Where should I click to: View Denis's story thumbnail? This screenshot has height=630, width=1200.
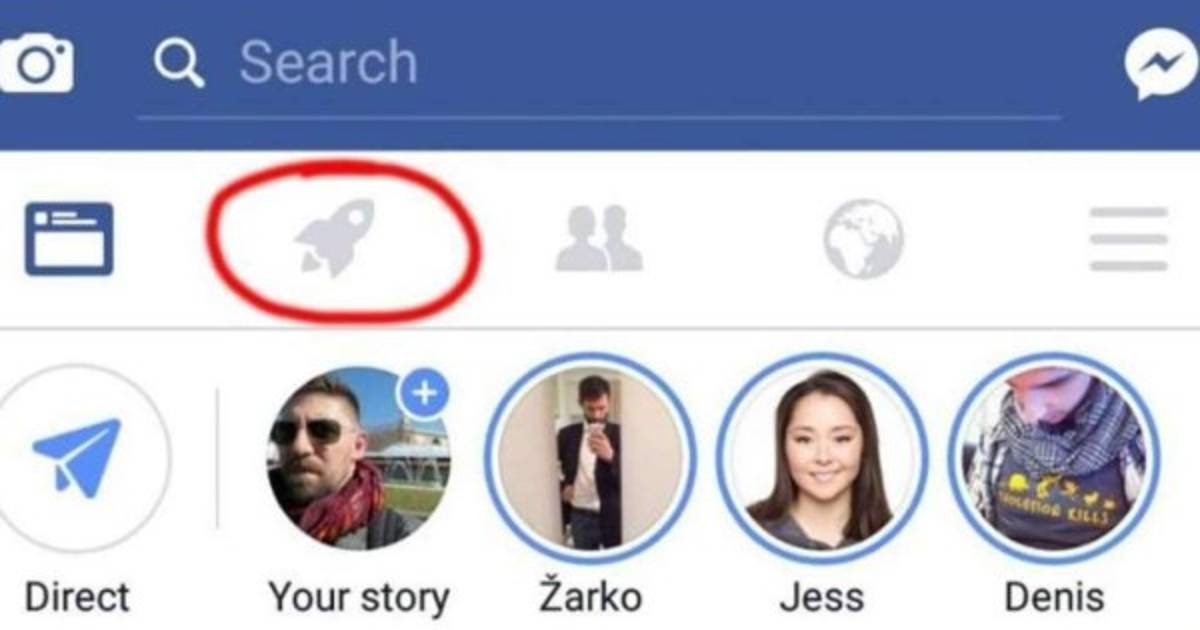click(1054, 458)
